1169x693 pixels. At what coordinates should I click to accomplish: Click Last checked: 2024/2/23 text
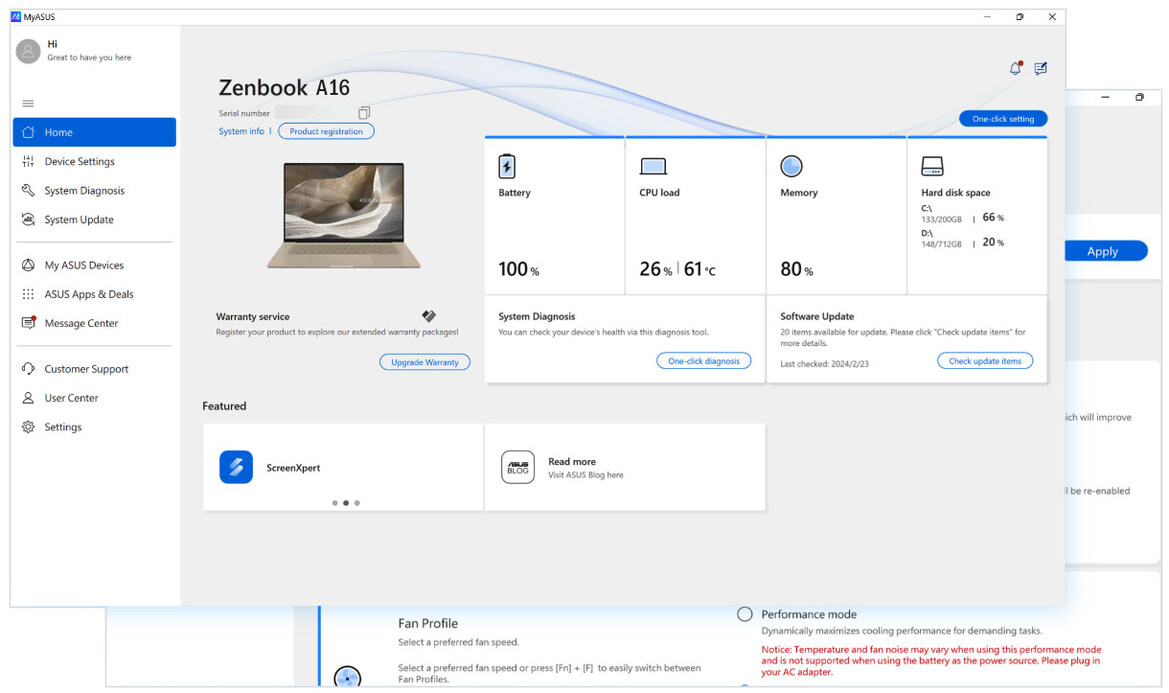(824, 364)
